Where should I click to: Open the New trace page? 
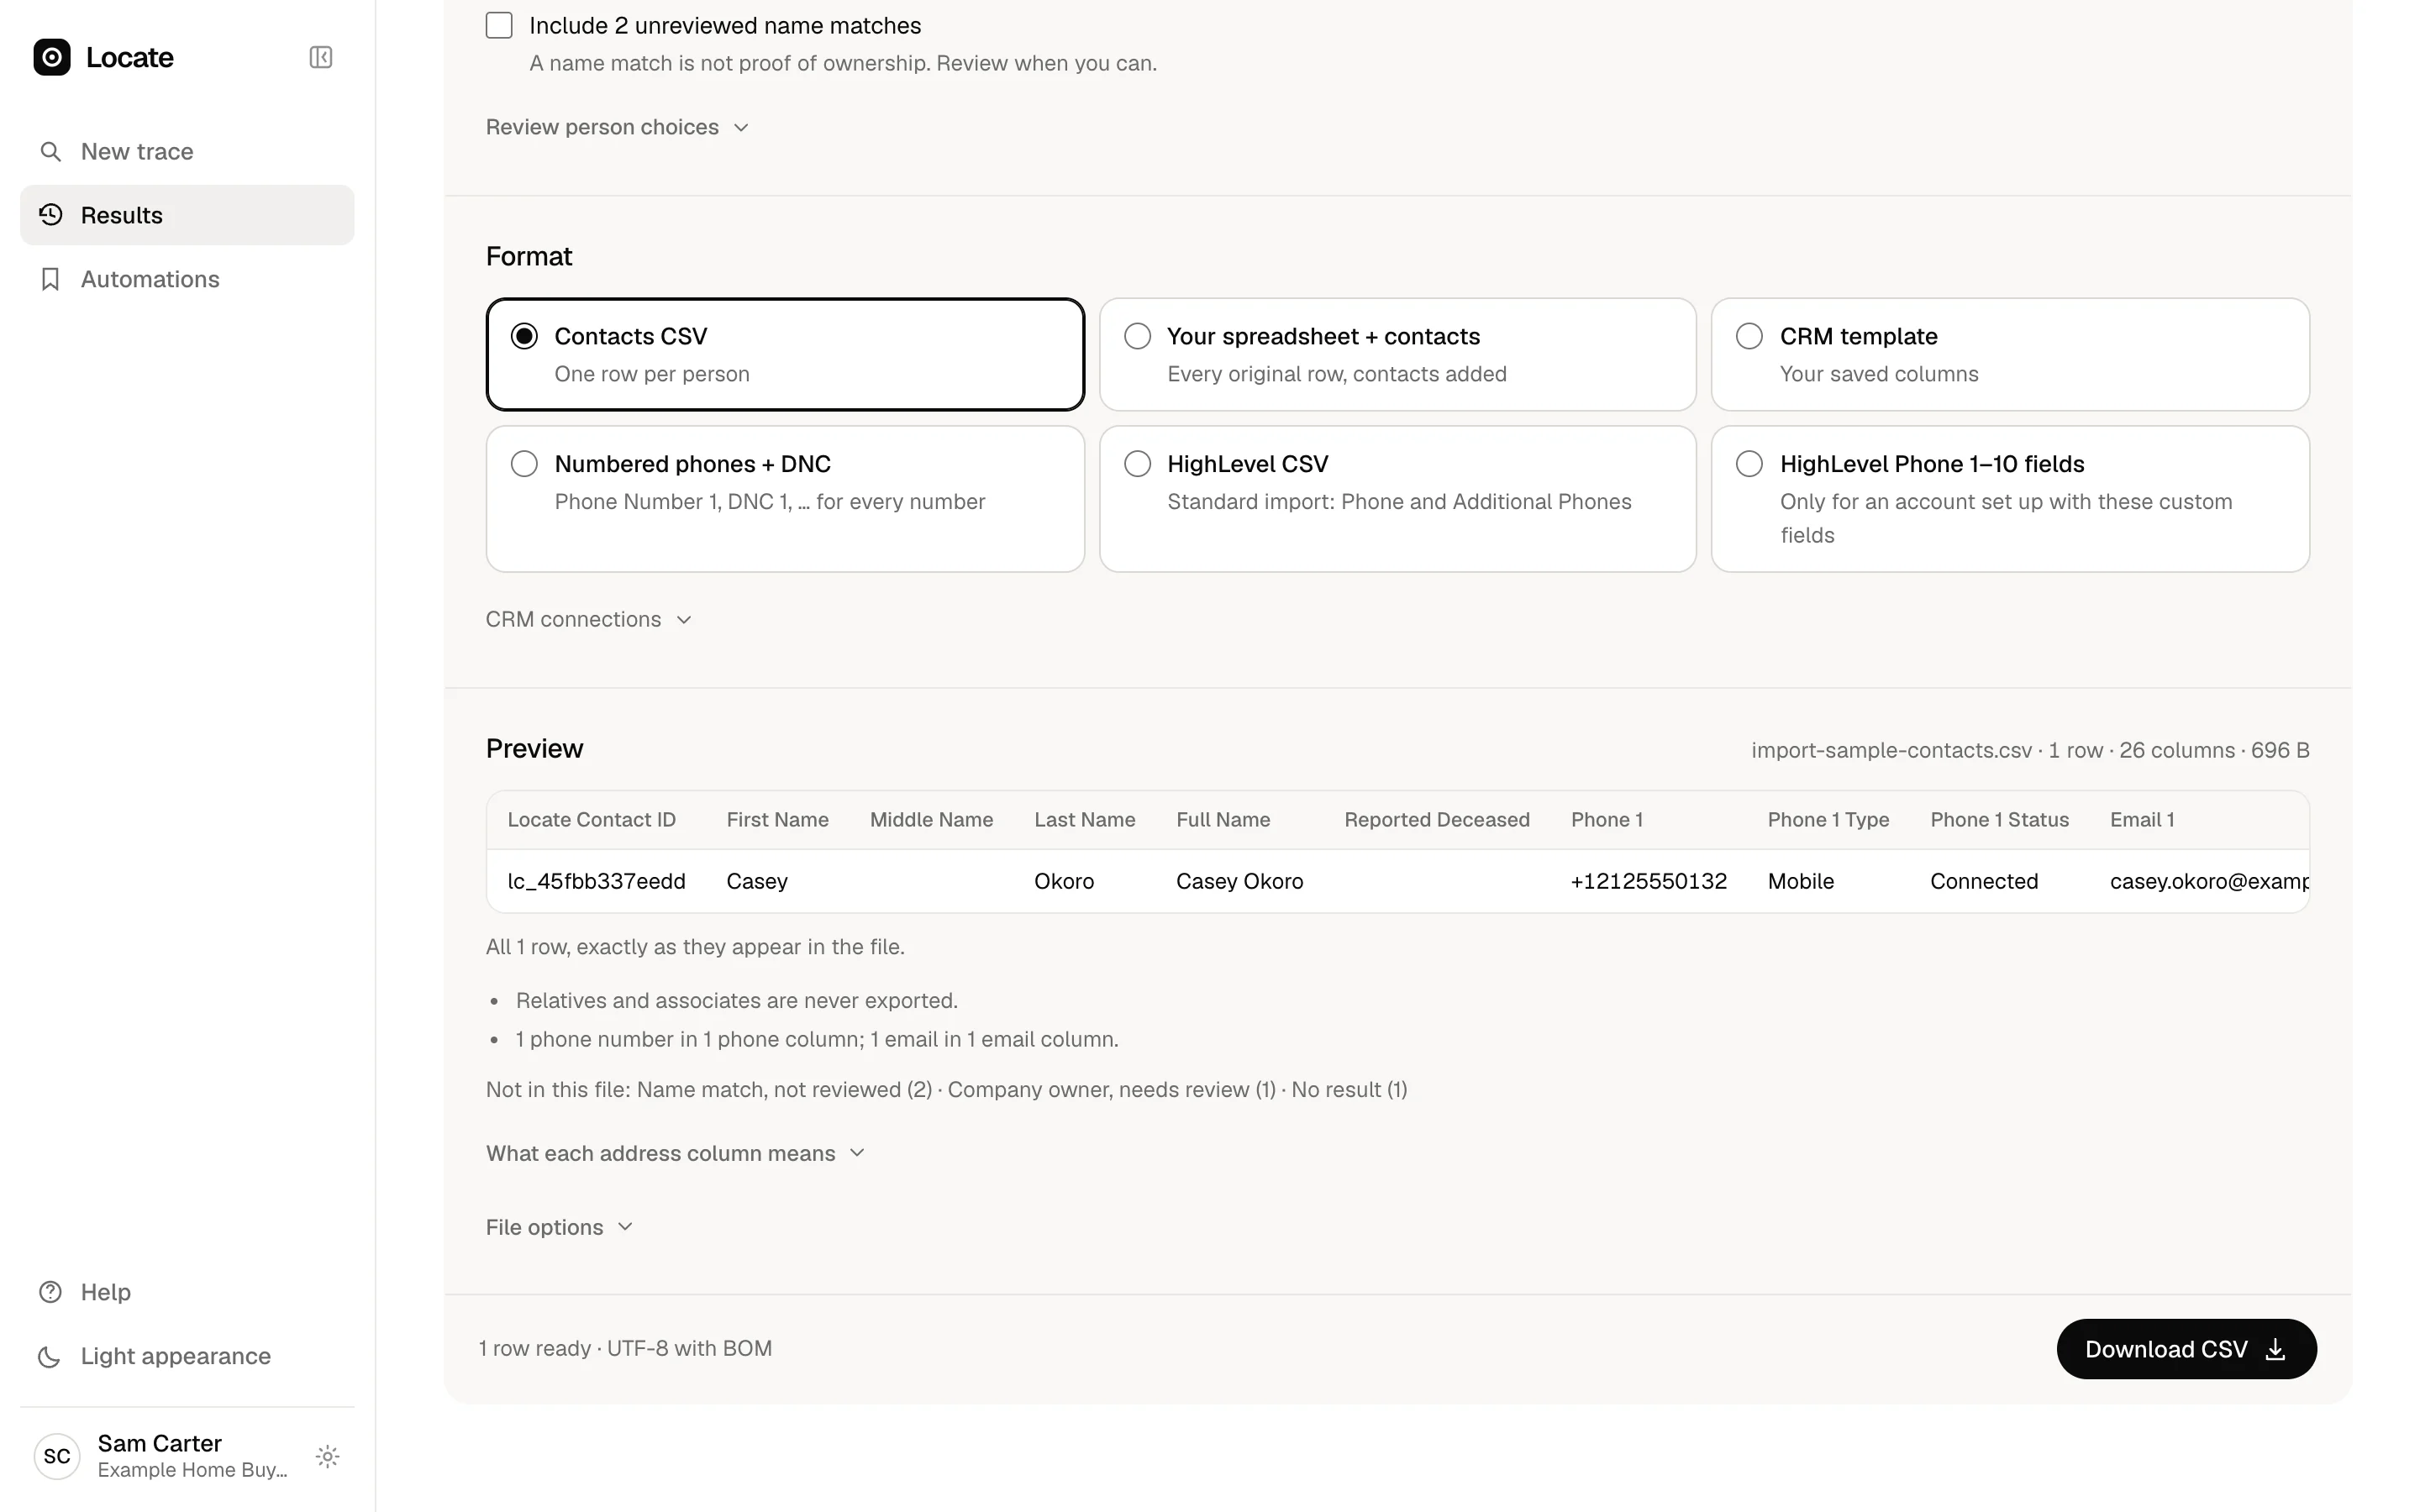coord(187,151)
